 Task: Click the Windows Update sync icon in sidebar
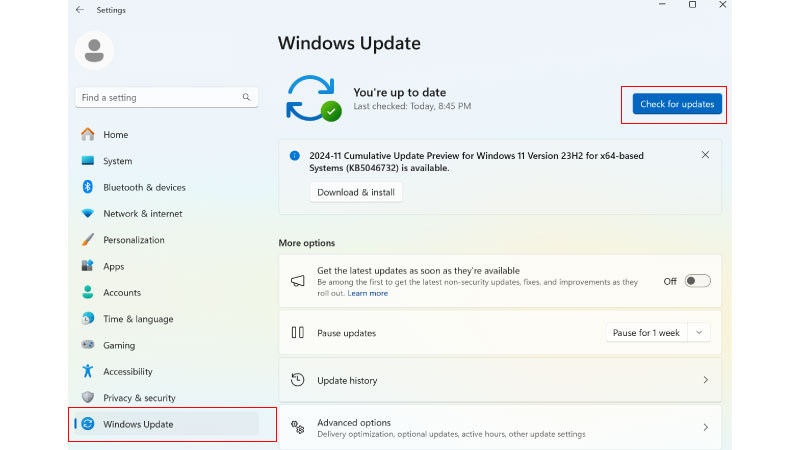tap(88, 423)
